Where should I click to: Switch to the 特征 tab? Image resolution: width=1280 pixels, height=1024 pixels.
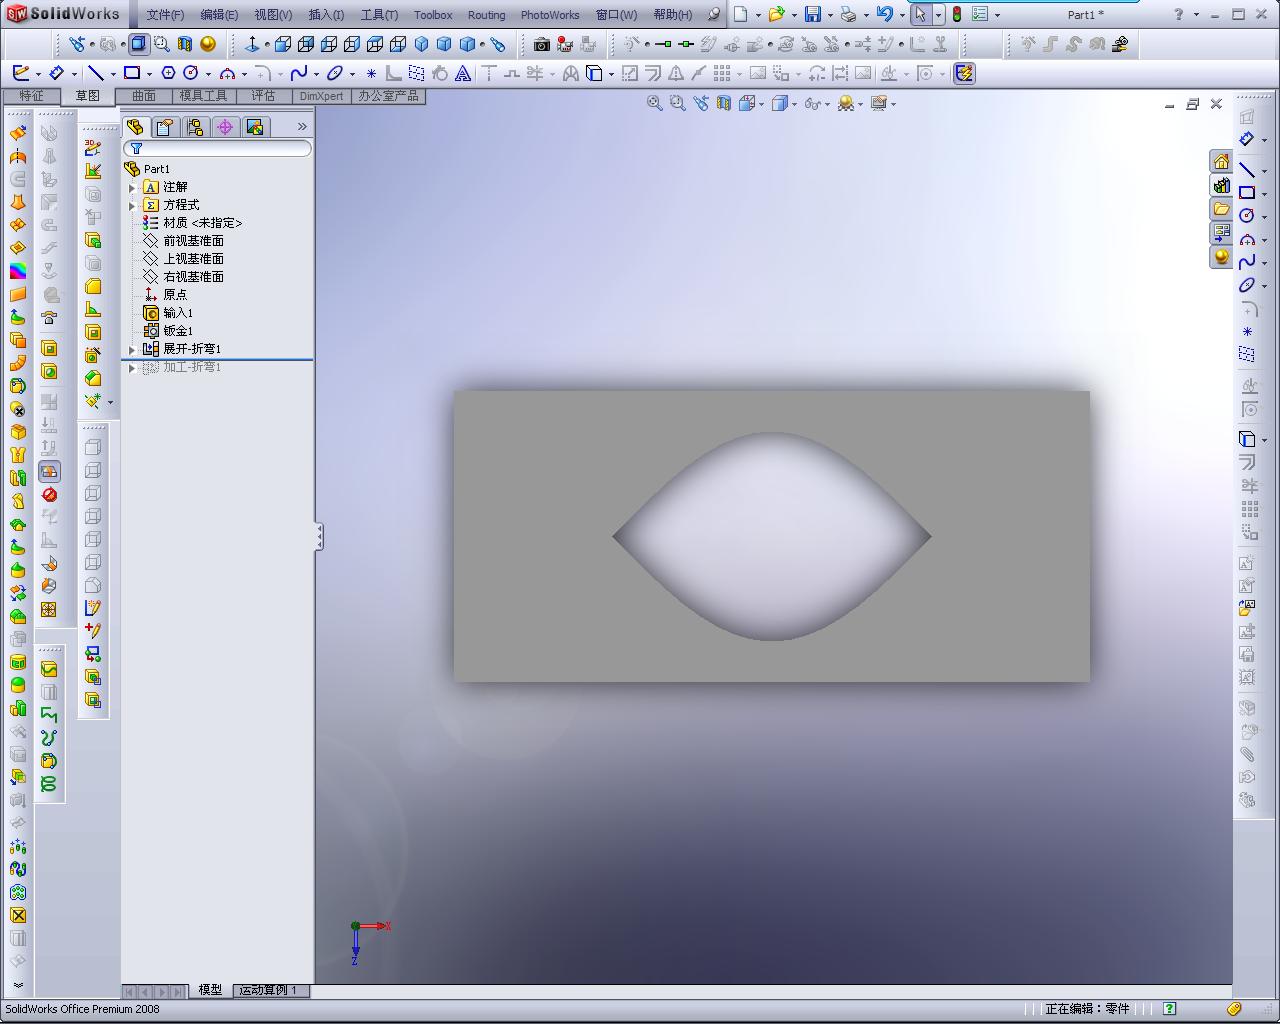tap(32, 96)
